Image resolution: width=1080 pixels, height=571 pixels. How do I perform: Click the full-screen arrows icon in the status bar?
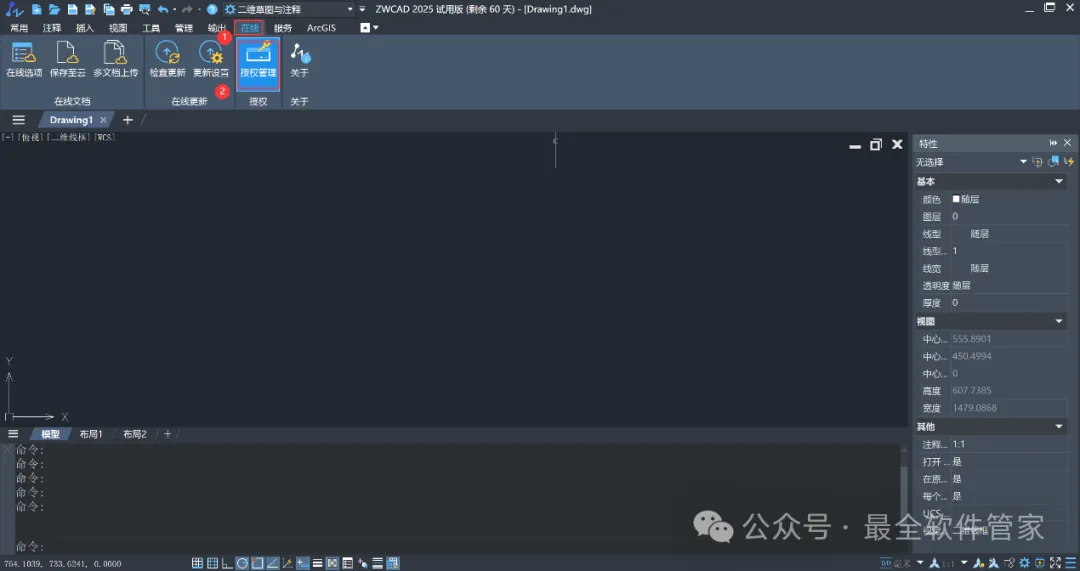[x=1055, y=563]
